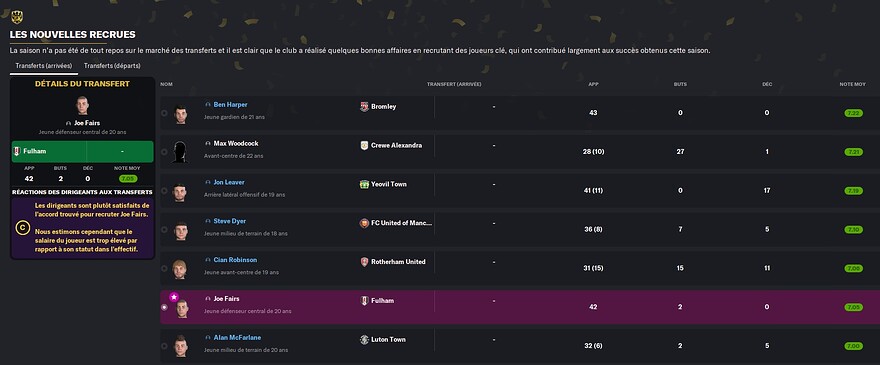Click the Luton Town club badge
The image size is (880, 365).
tap(364, 340)
